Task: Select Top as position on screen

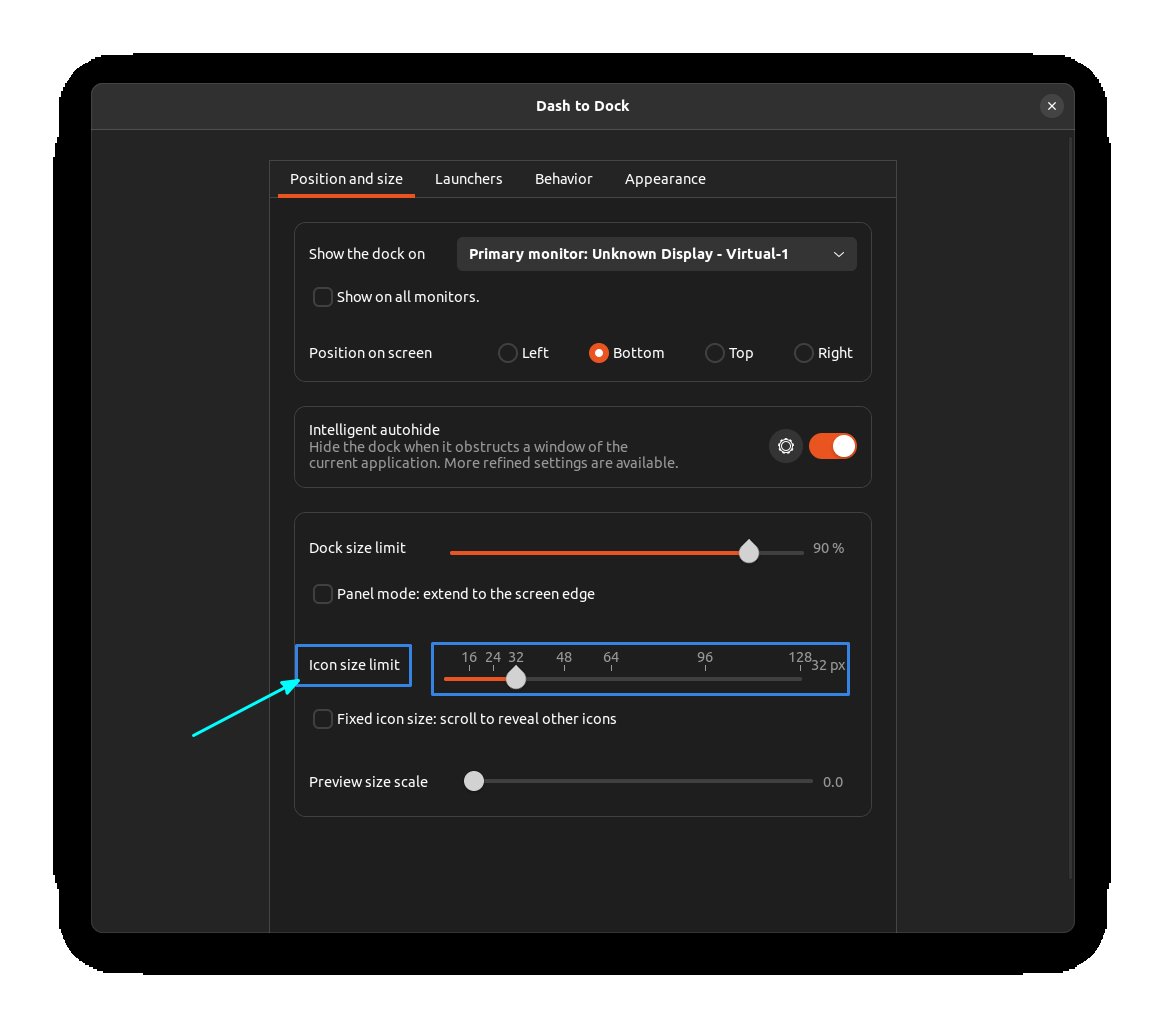Action: 715,353
